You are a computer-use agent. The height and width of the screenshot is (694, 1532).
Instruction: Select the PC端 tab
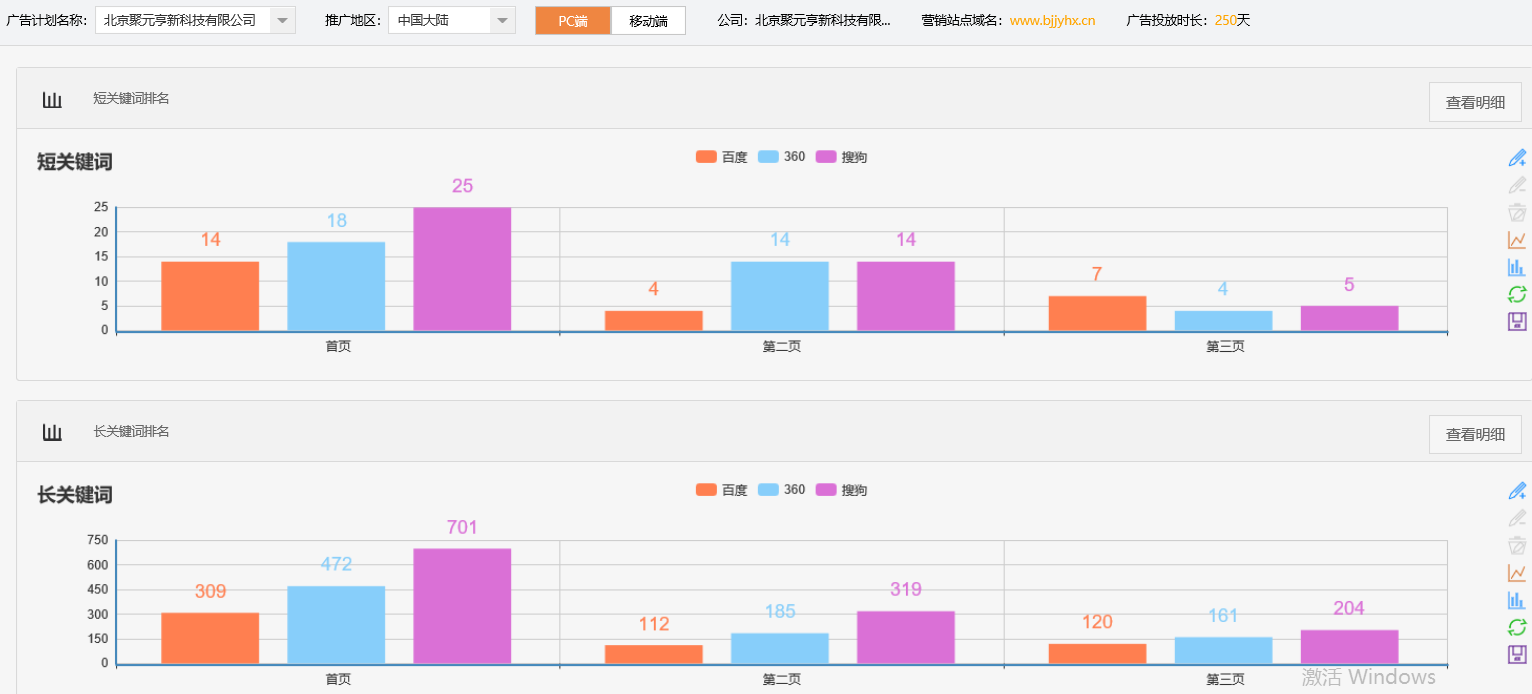(x=572, y=19)
